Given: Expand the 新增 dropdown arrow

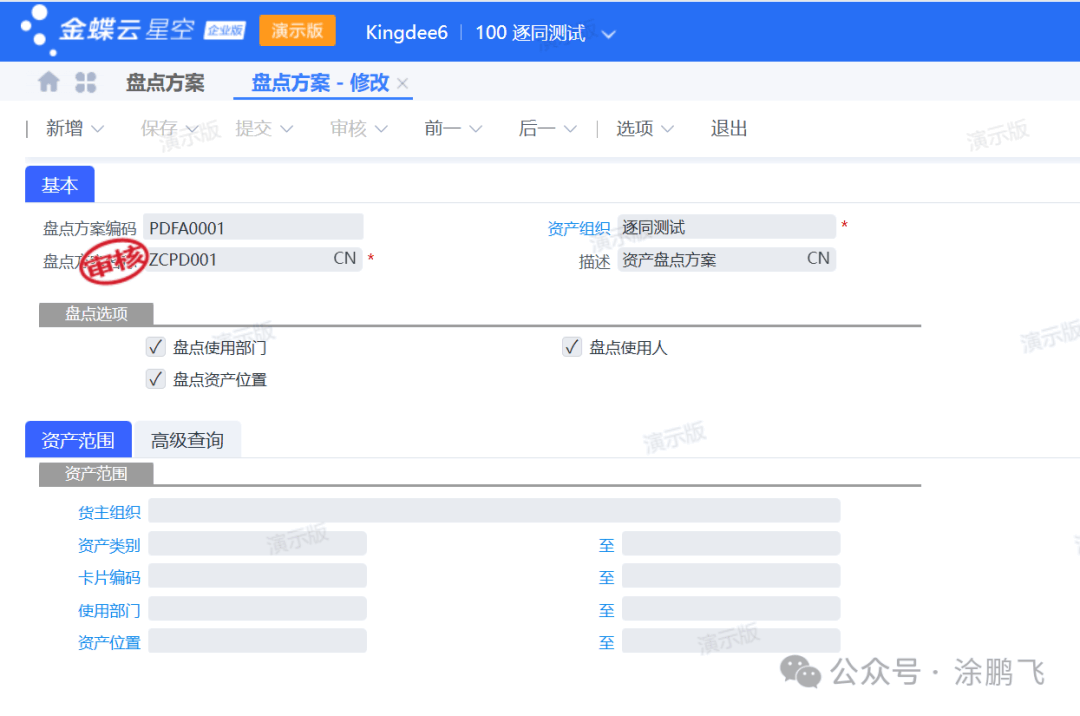Looking at the screenshot, I should pos(98,129).
